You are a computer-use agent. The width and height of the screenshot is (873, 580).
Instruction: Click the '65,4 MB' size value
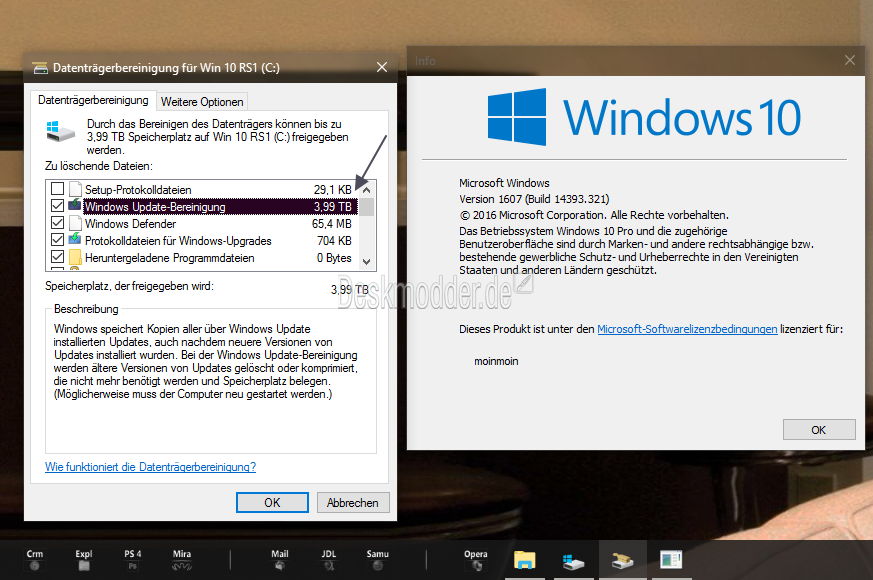[x=332, y=224]
